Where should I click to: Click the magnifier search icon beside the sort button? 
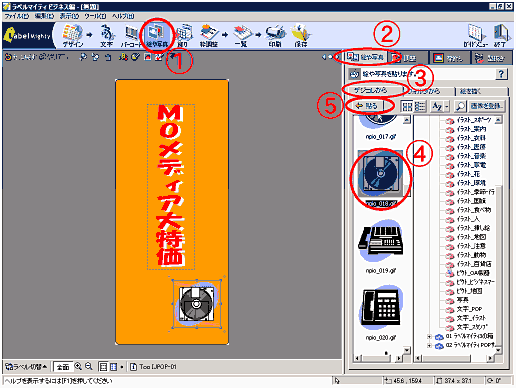coord(460,106)
